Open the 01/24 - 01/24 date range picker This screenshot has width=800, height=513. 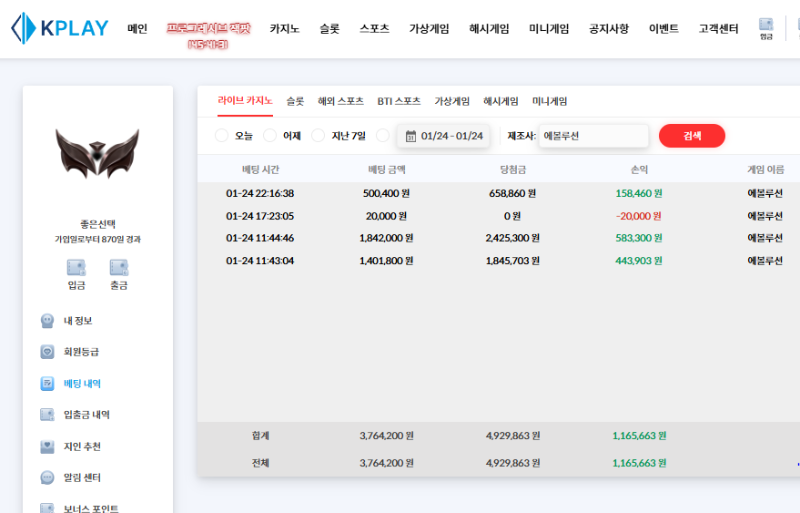444,136
